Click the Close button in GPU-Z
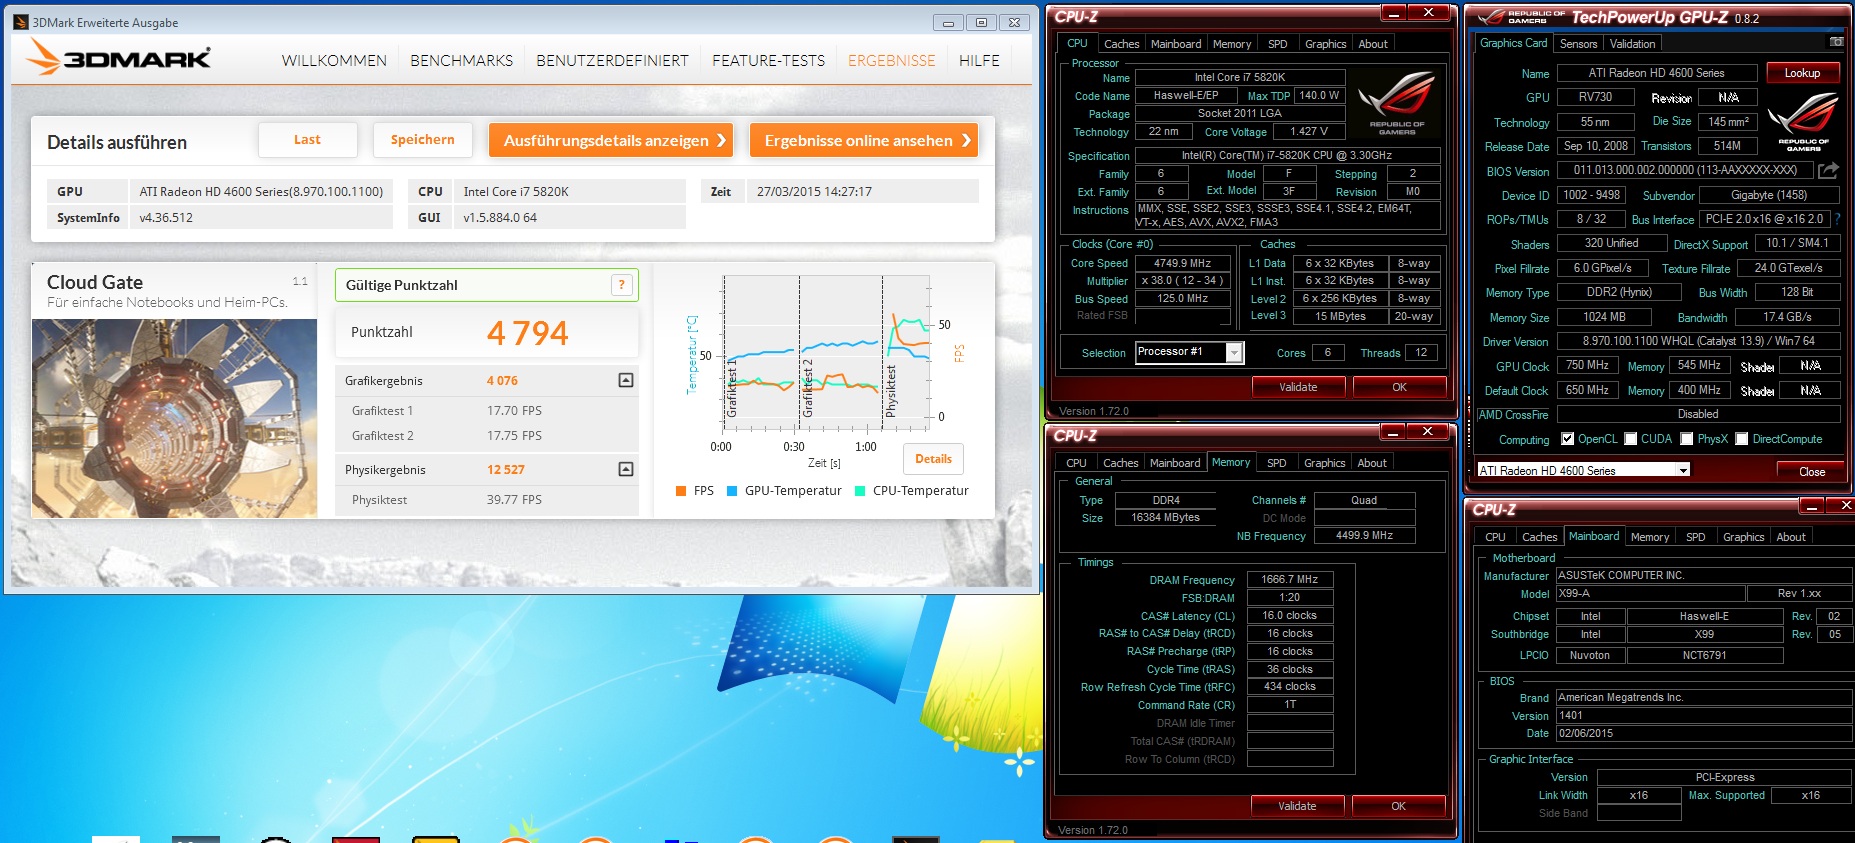The width and height of the screenshot is (1855, 843). coord(1812,471)
